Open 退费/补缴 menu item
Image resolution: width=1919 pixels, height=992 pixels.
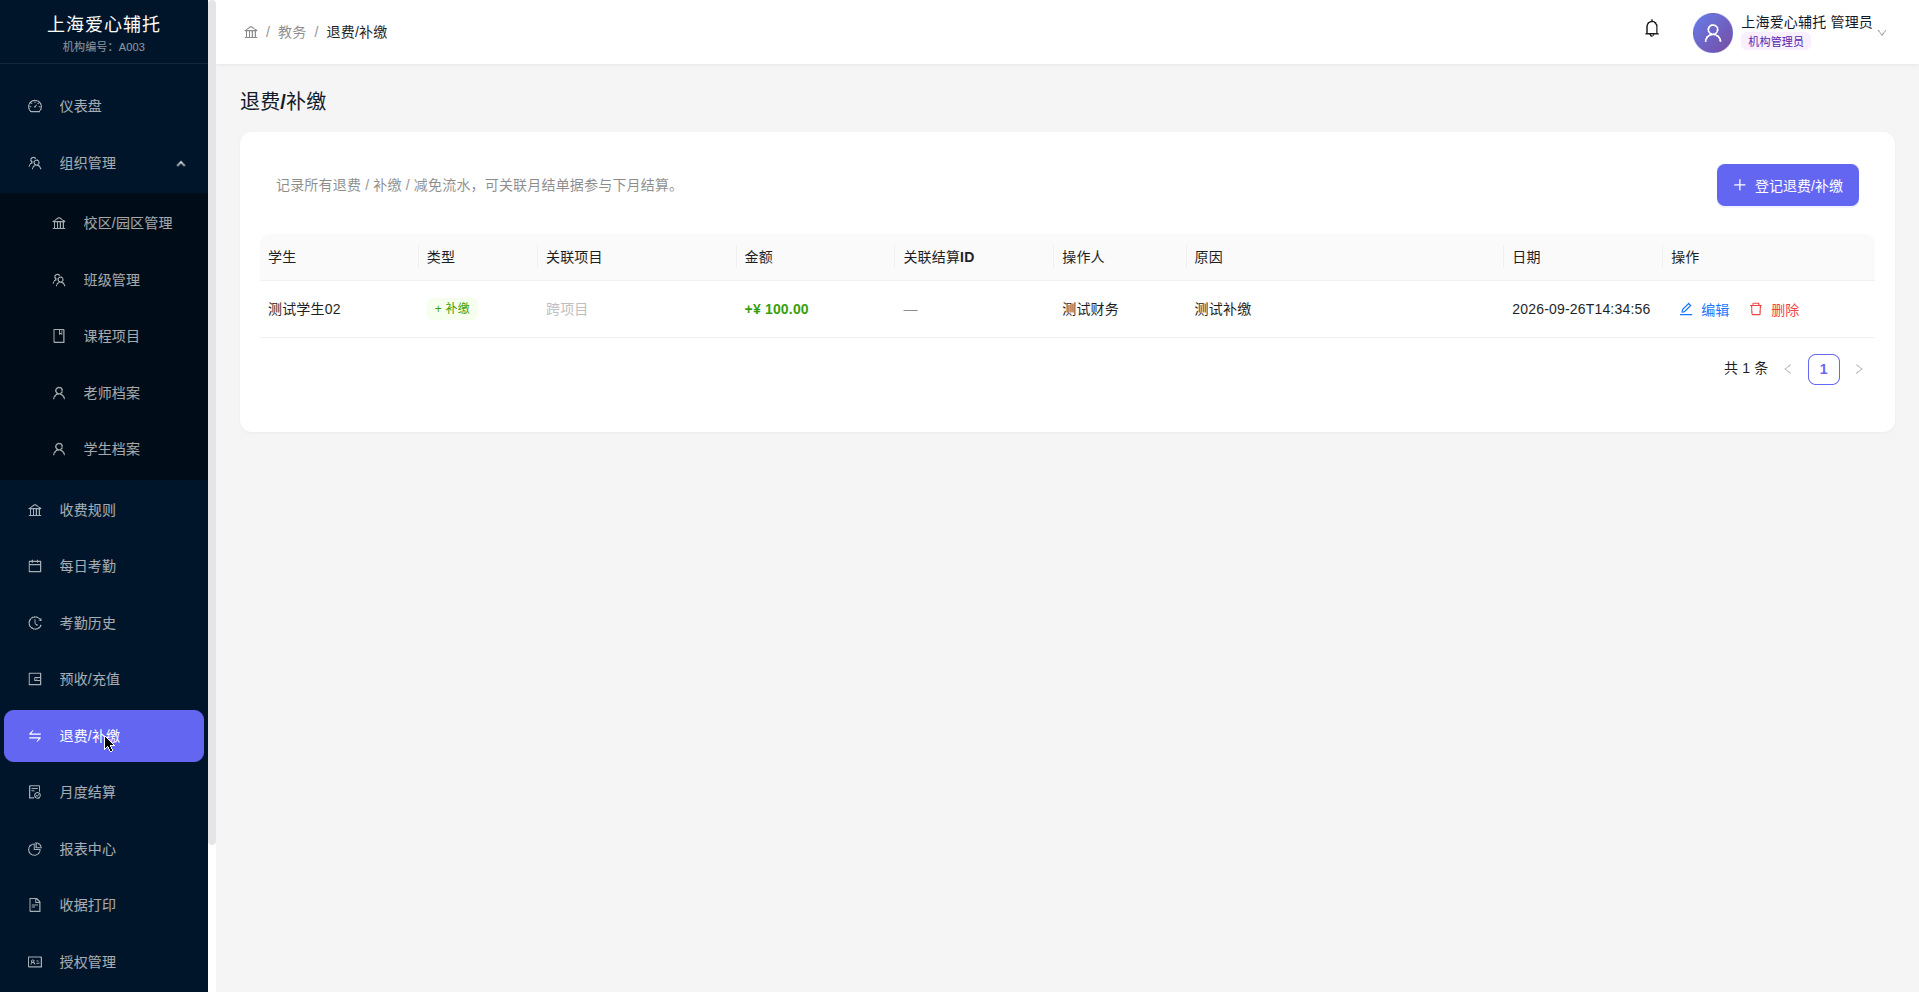tap(104, 736)
